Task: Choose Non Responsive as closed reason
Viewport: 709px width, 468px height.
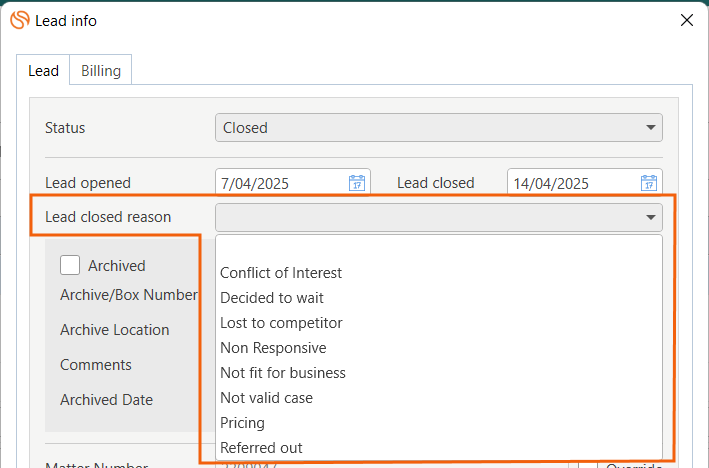Action: [273, 348]
